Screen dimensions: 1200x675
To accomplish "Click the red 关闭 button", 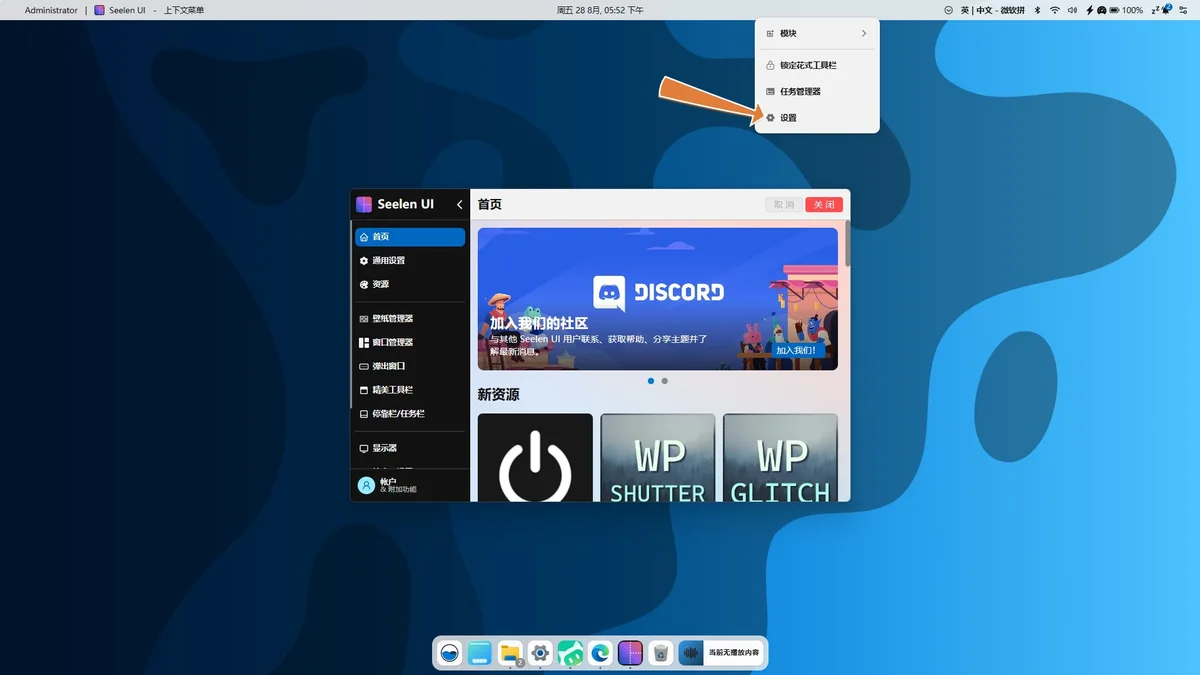I will [824, 204].
